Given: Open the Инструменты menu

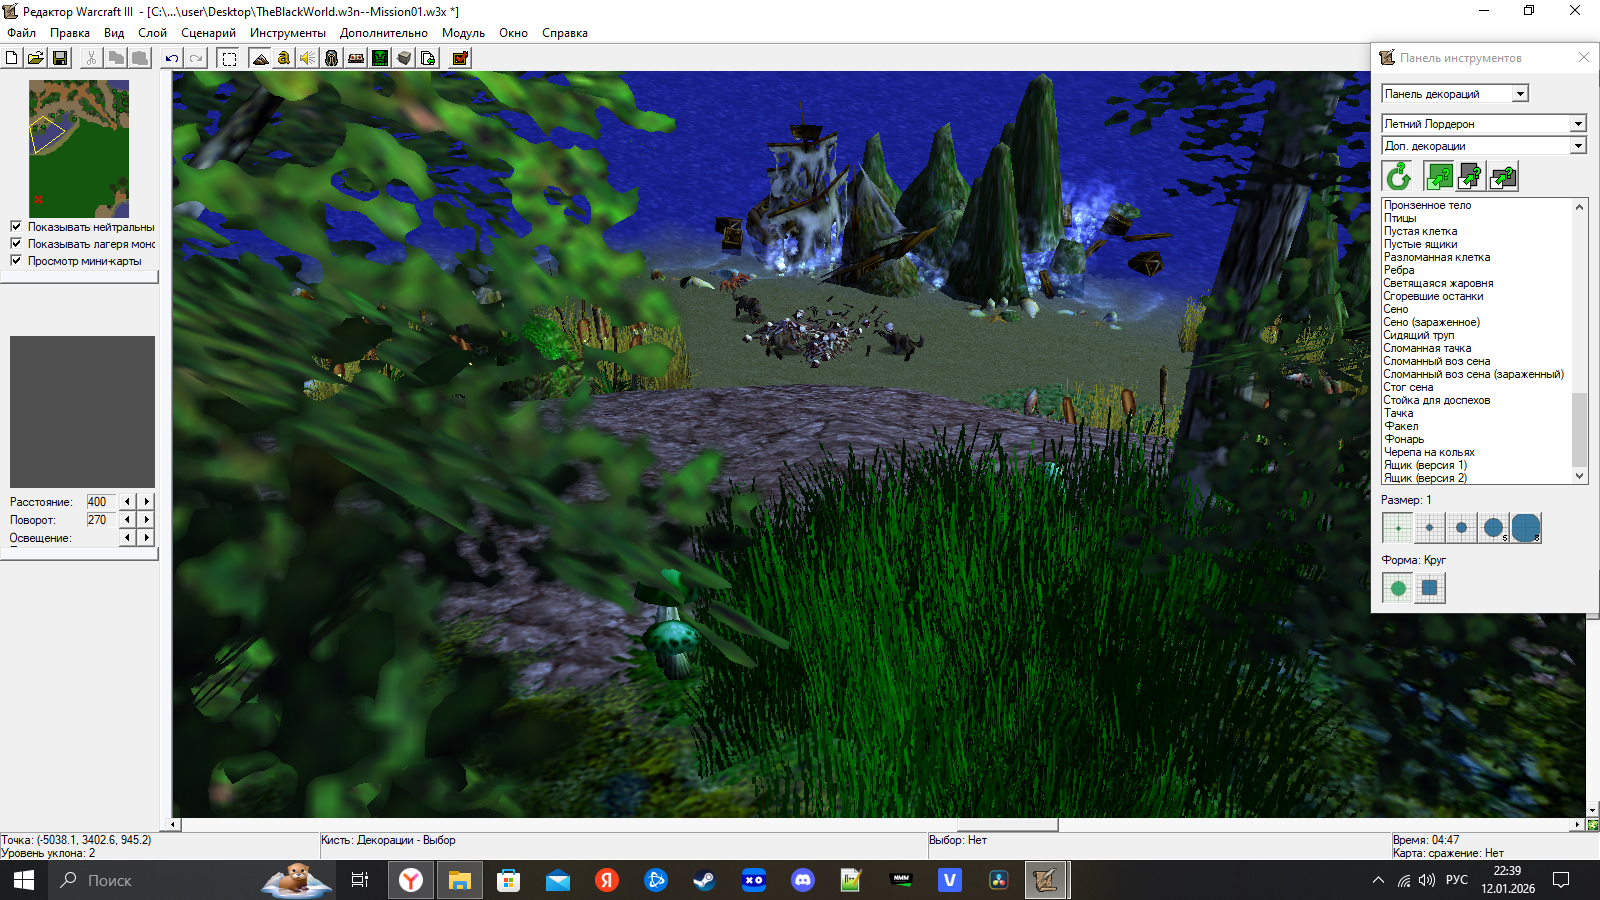Looking at the screenshot, I should click(x=288, y=33).
